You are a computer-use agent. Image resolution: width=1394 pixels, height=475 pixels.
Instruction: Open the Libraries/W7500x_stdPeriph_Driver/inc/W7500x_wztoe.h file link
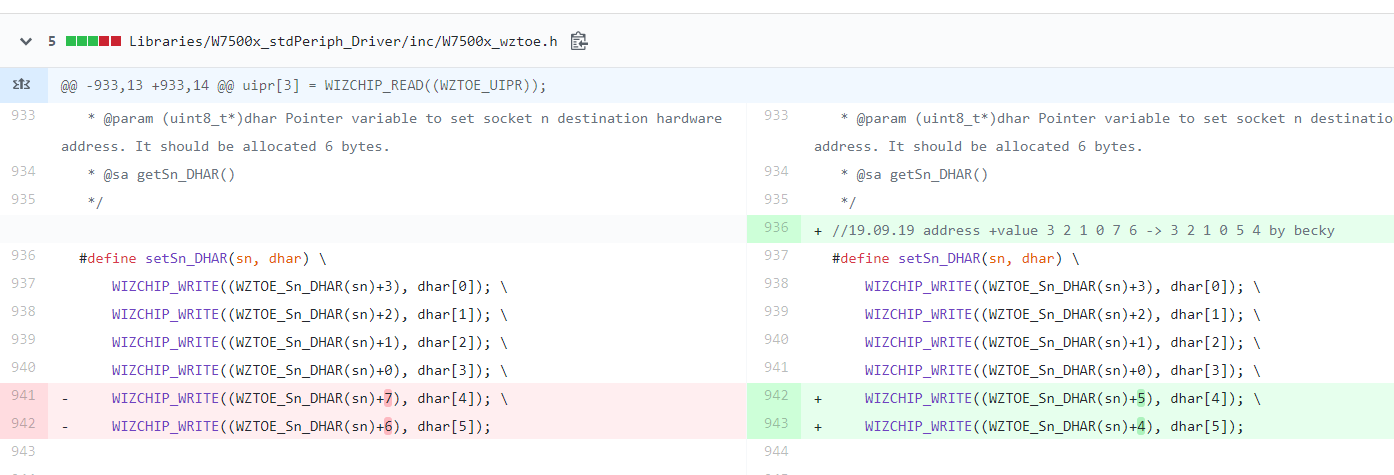click(345, 42)
